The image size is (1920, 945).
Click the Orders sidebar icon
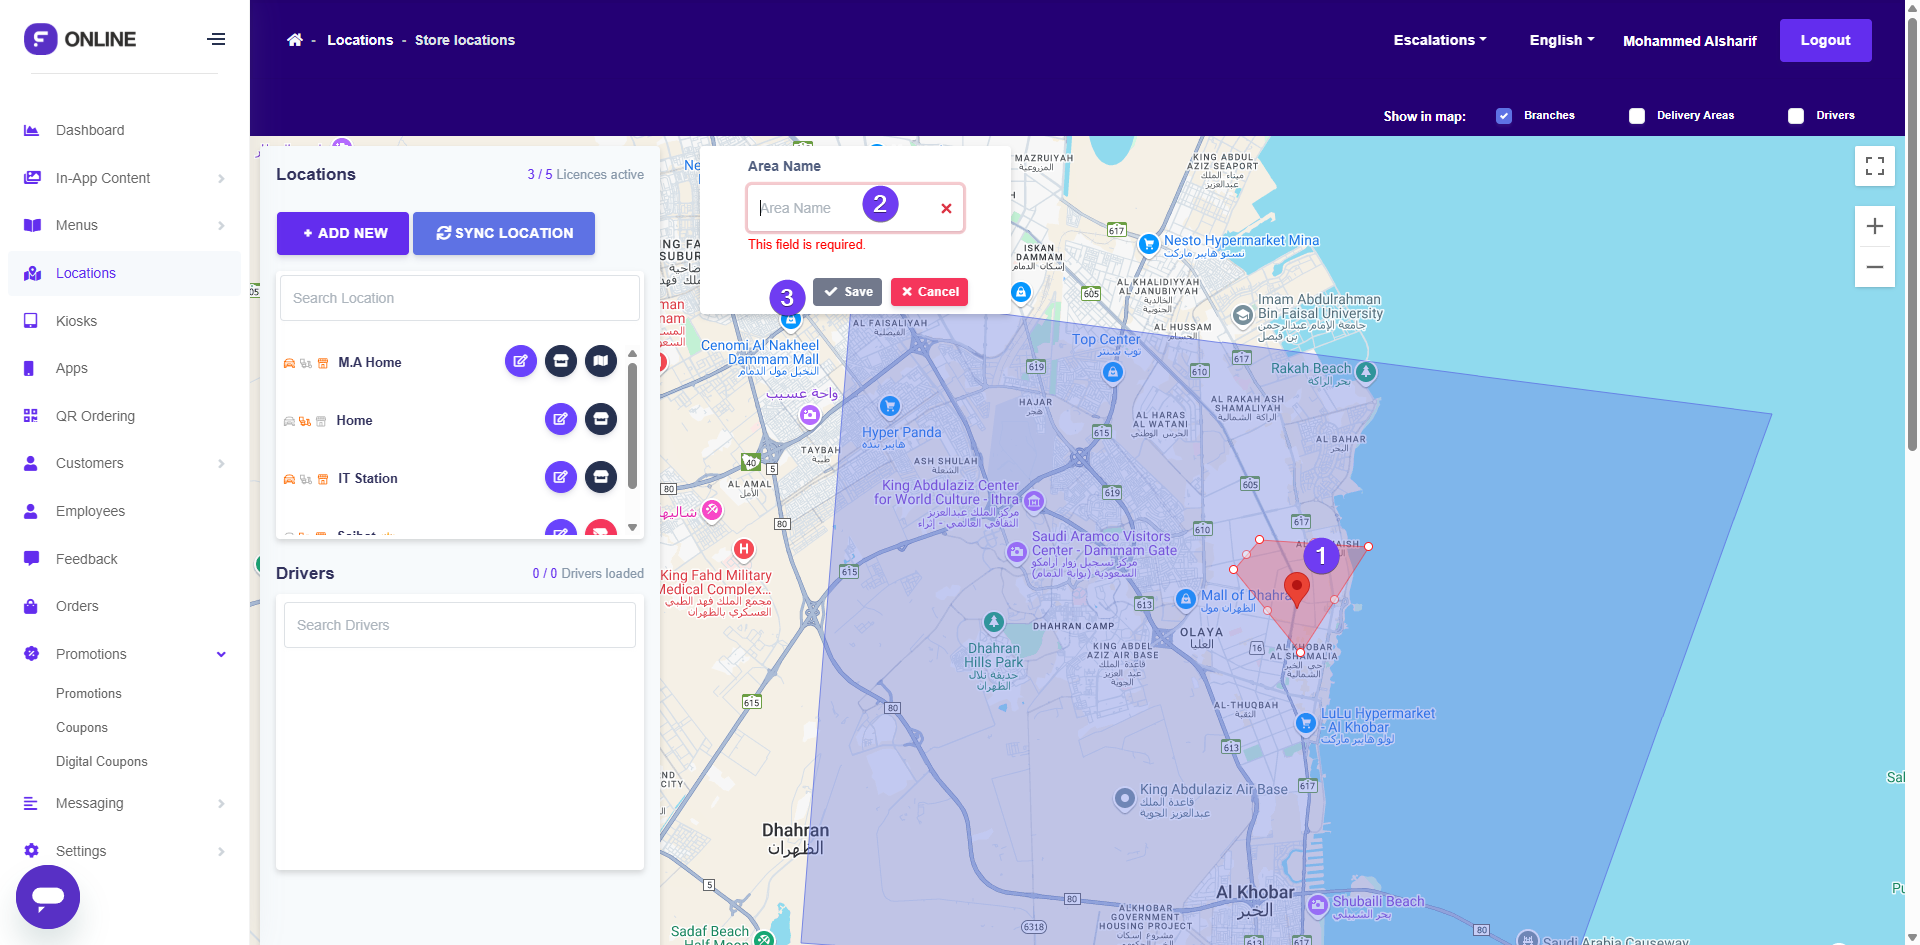pos(31,606)
